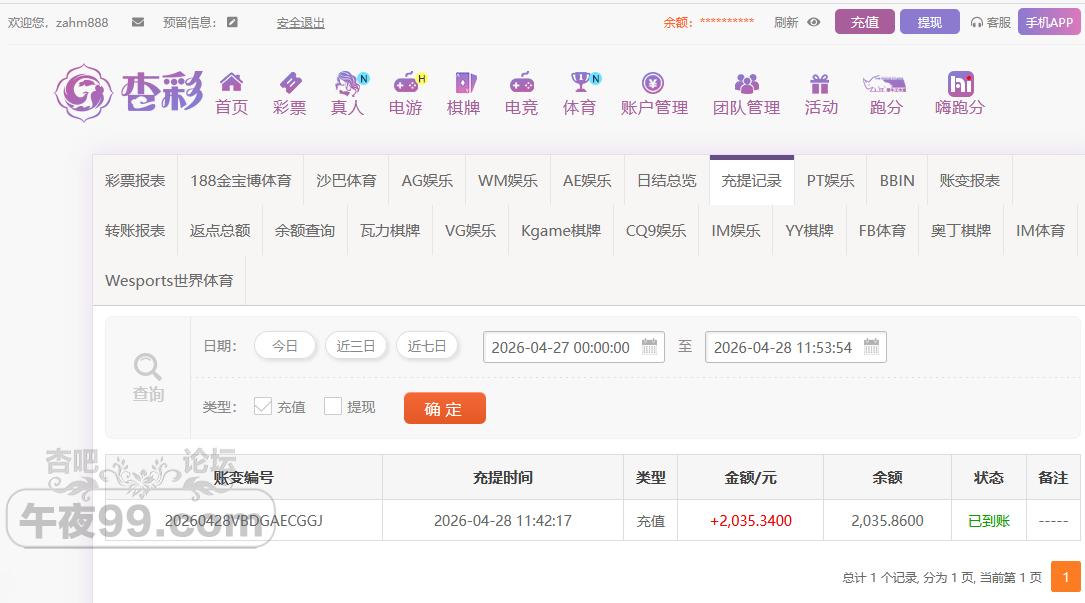The image size is (1085, 603).
Task: Switch to YY棋牌 tab
Action: point(809,231)
